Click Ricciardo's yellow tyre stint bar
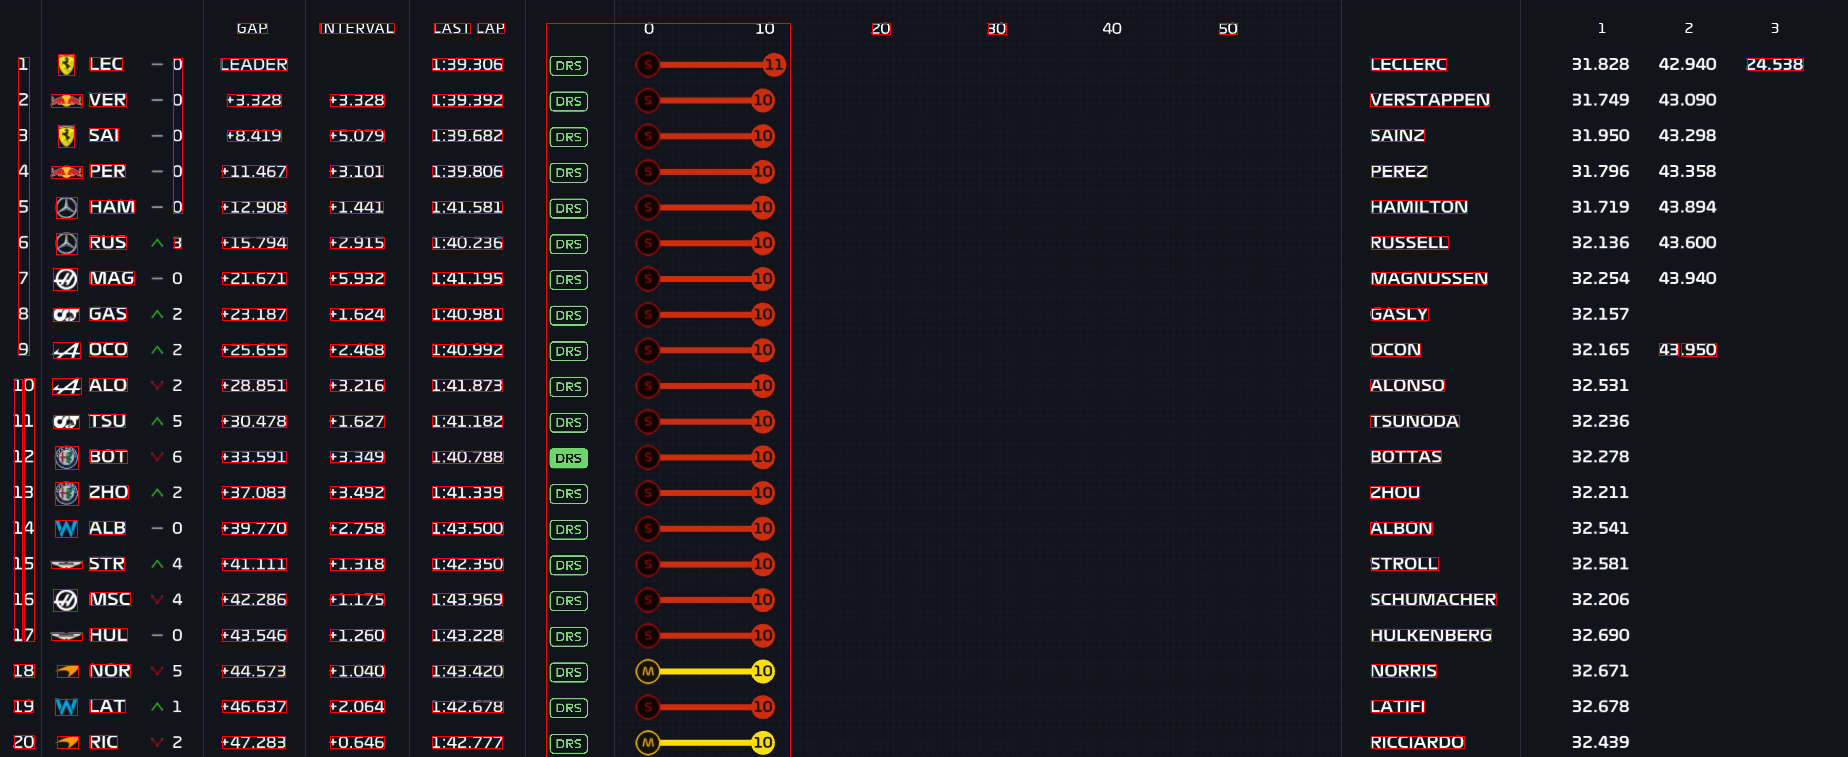This screenshot has width=1848, height=757. [705, 743]
